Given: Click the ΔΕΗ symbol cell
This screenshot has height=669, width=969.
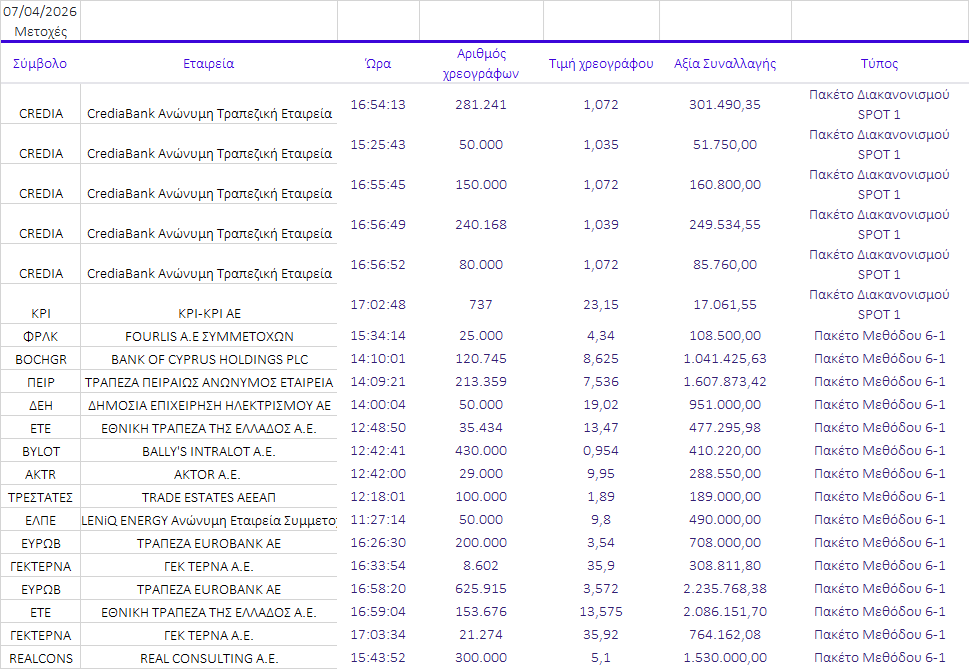Looking at the screenshot, I should click(41, 406).
